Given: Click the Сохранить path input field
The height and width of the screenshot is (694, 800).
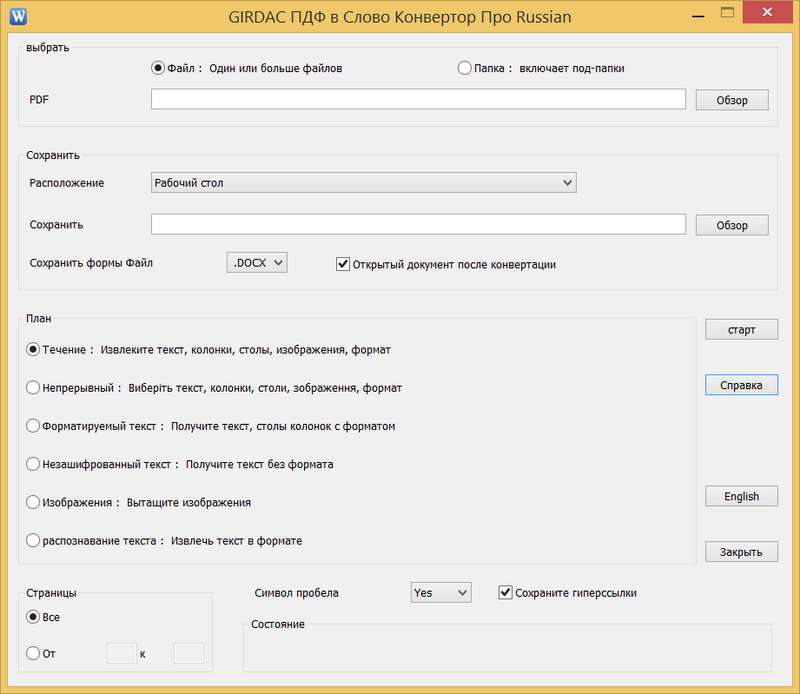Looking at the screenshot, I should (x=418, y=225).
